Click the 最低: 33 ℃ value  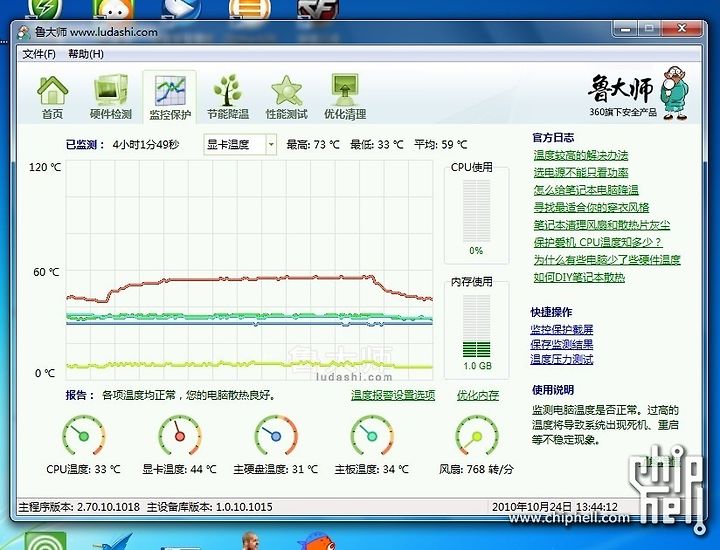point(377,145)
